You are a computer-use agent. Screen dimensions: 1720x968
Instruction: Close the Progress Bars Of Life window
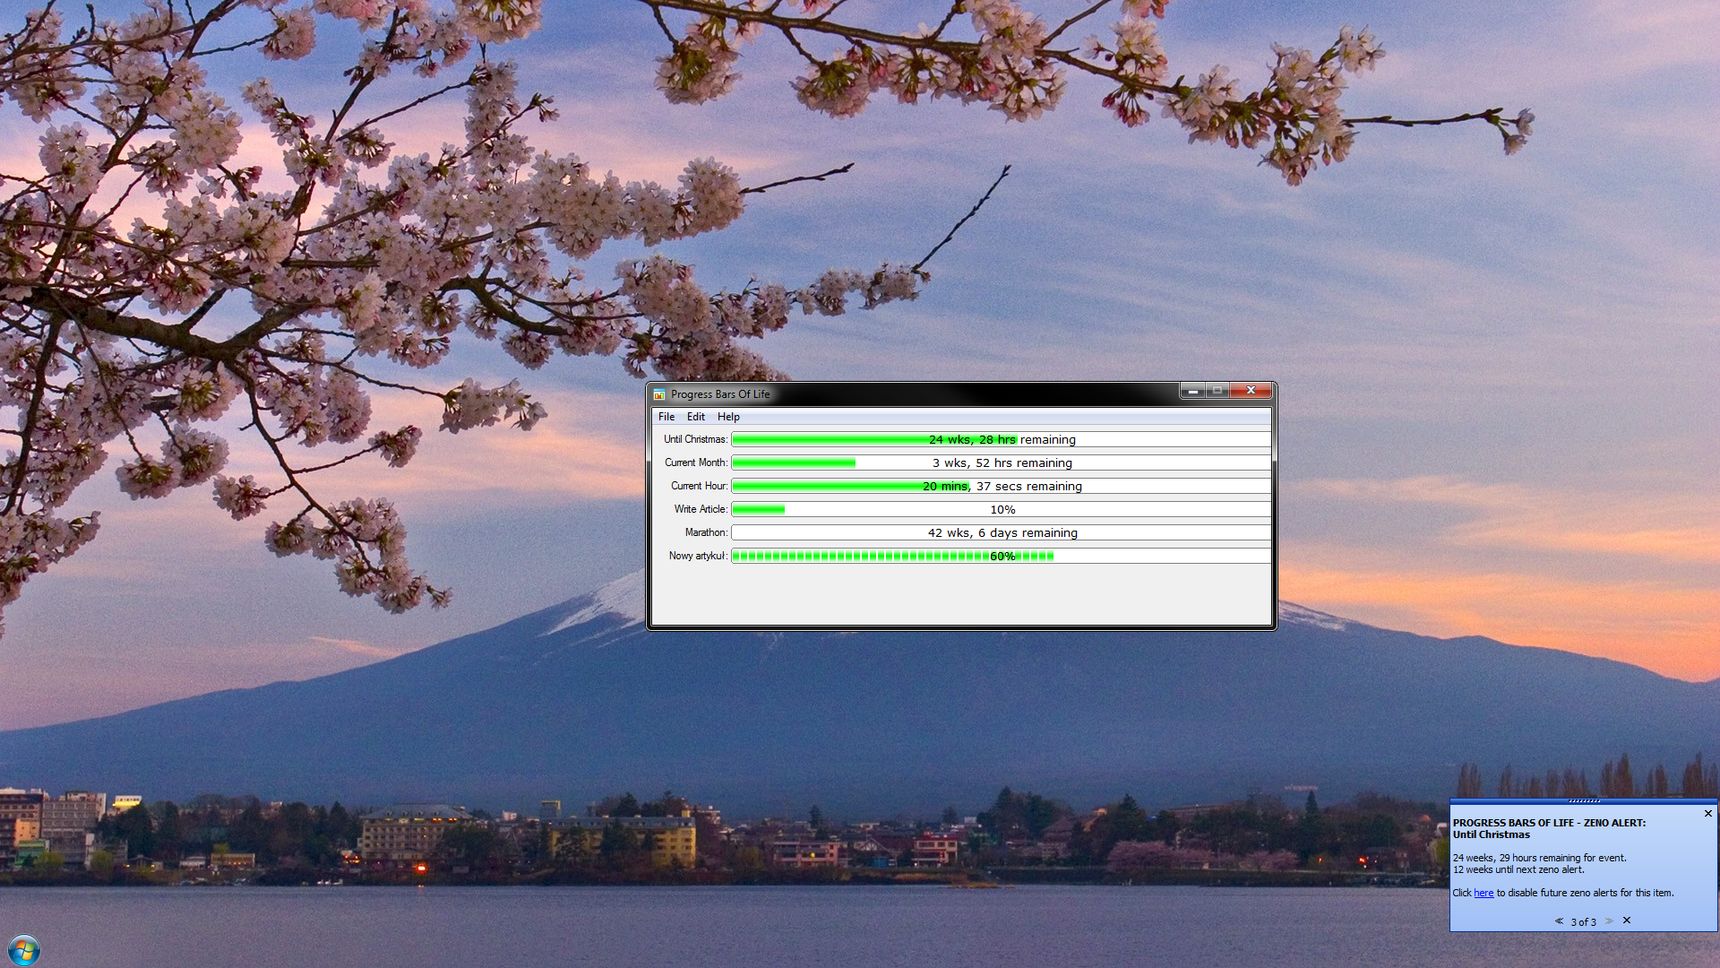[x=1250, y=391]
